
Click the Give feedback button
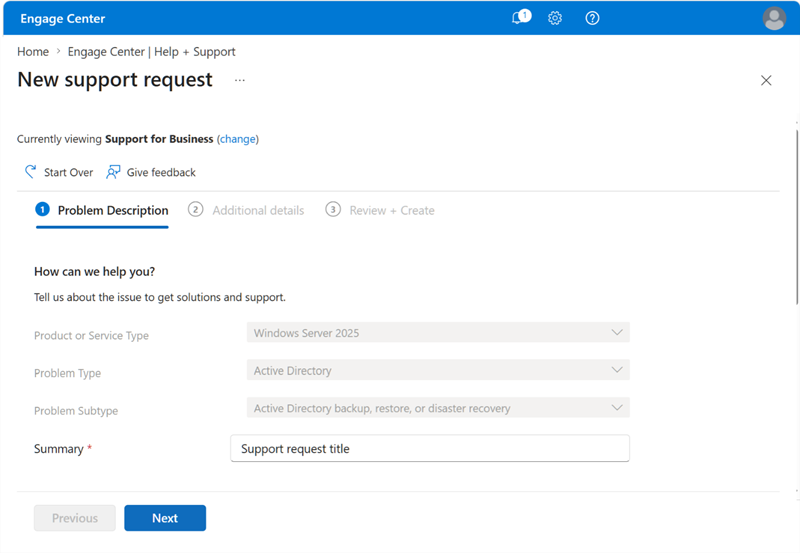coord(151,172)
